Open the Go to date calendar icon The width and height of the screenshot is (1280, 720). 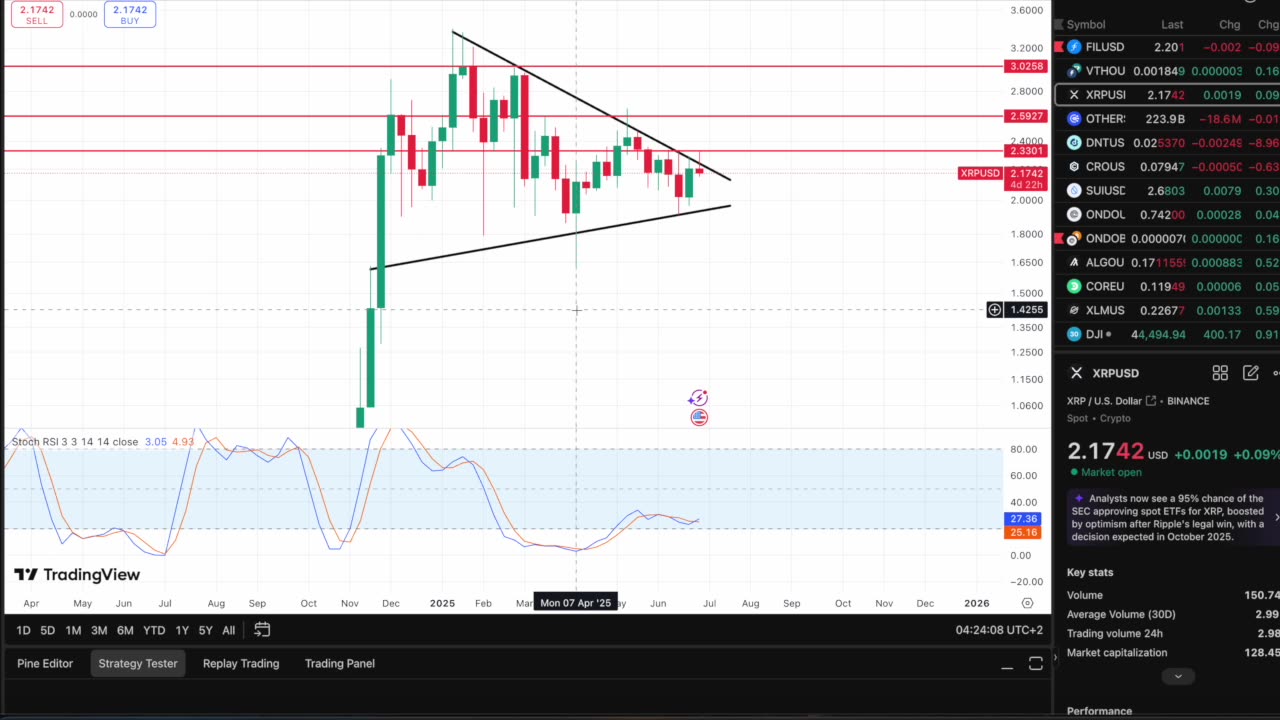(262, 630)
